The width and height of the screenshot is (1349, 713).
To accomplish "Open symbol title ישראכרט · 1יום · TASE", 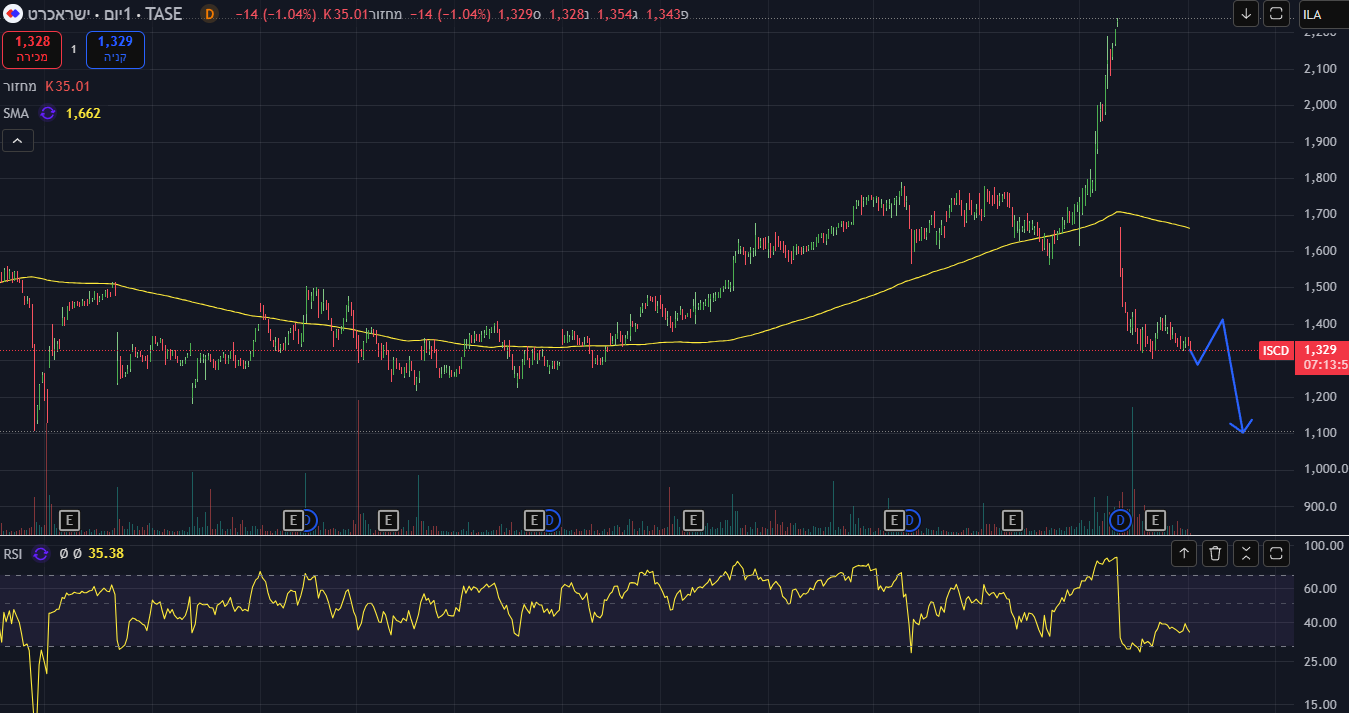I will click(104, 14).
